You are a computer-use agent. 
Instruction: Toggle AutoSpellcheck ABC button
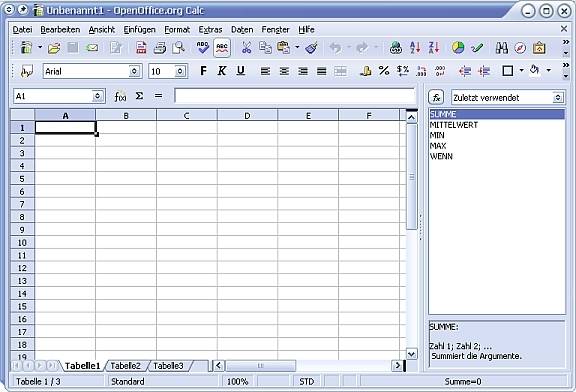222,48
